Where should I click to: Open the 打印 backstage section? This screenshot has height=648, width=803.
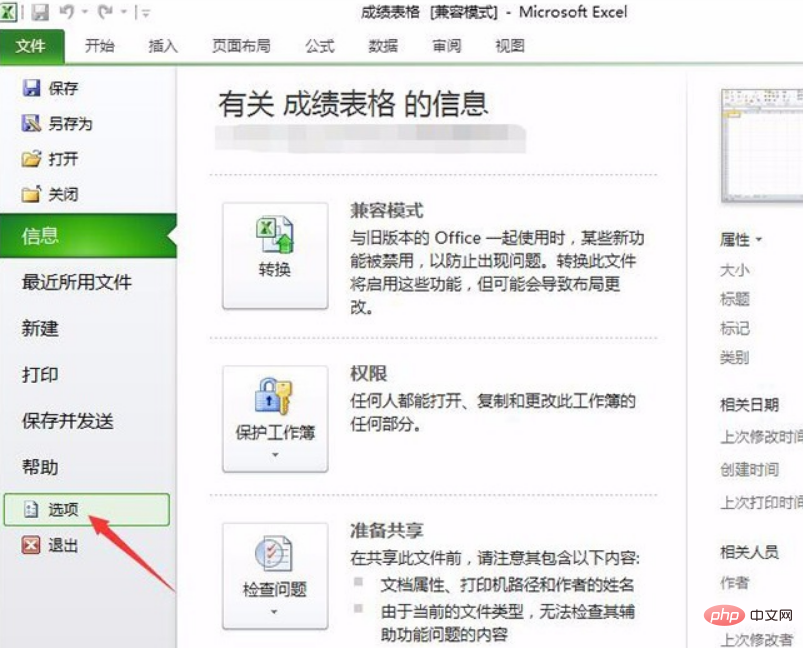tap(40, 374)
